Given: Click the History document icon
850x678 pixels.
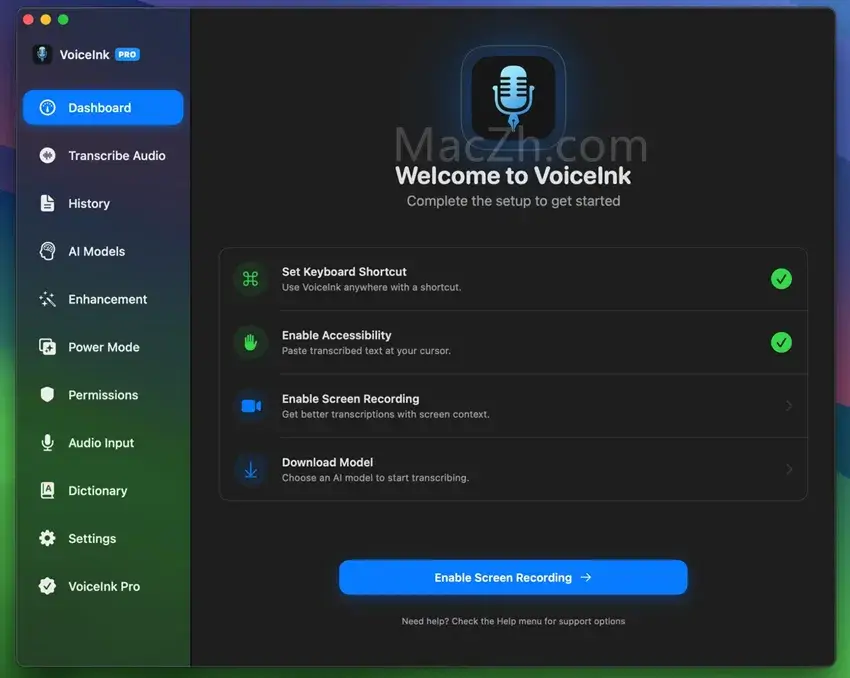Looking at the screenshot, I should [48, 203].
